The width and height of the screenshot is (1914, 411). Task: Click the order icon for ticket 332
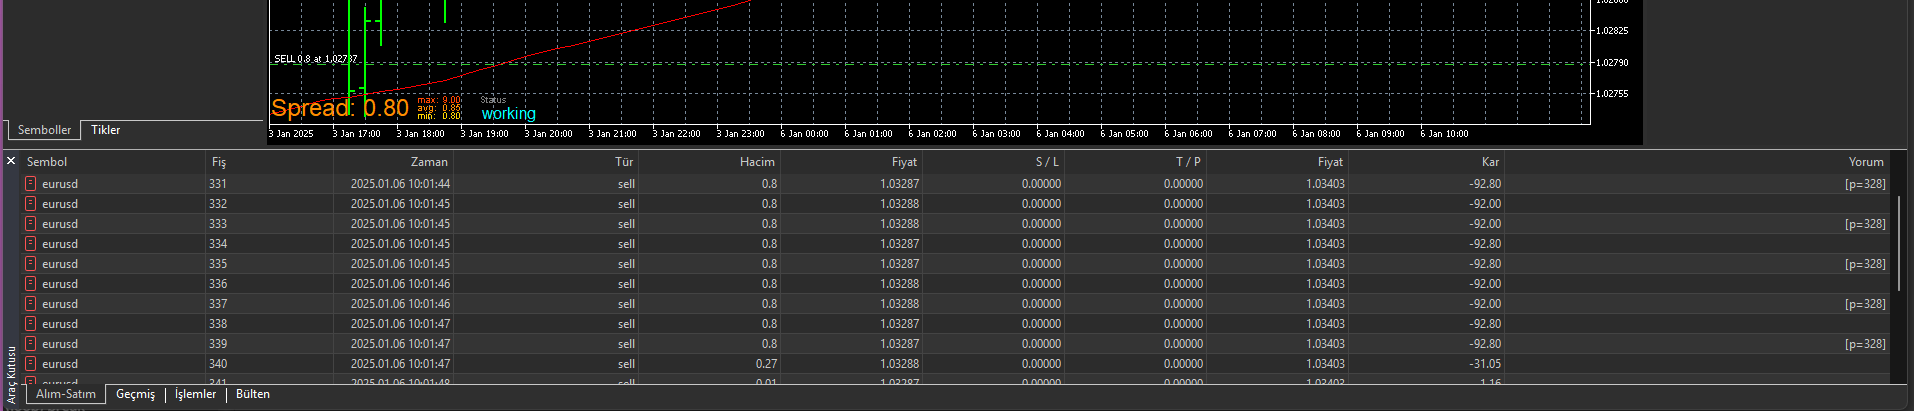(31, 204)
